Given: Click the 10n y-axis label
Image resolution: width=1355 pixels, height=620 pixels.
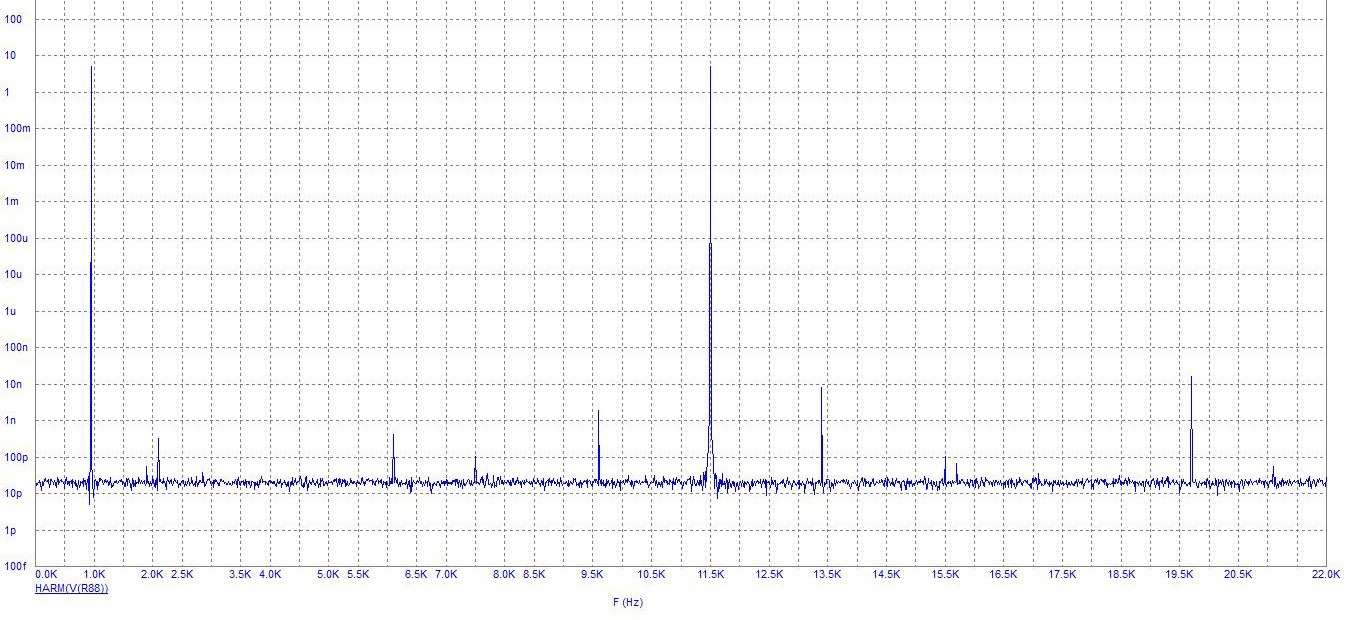Looking at the screenshot, I should pyautogui.click(x=15, y=384).
